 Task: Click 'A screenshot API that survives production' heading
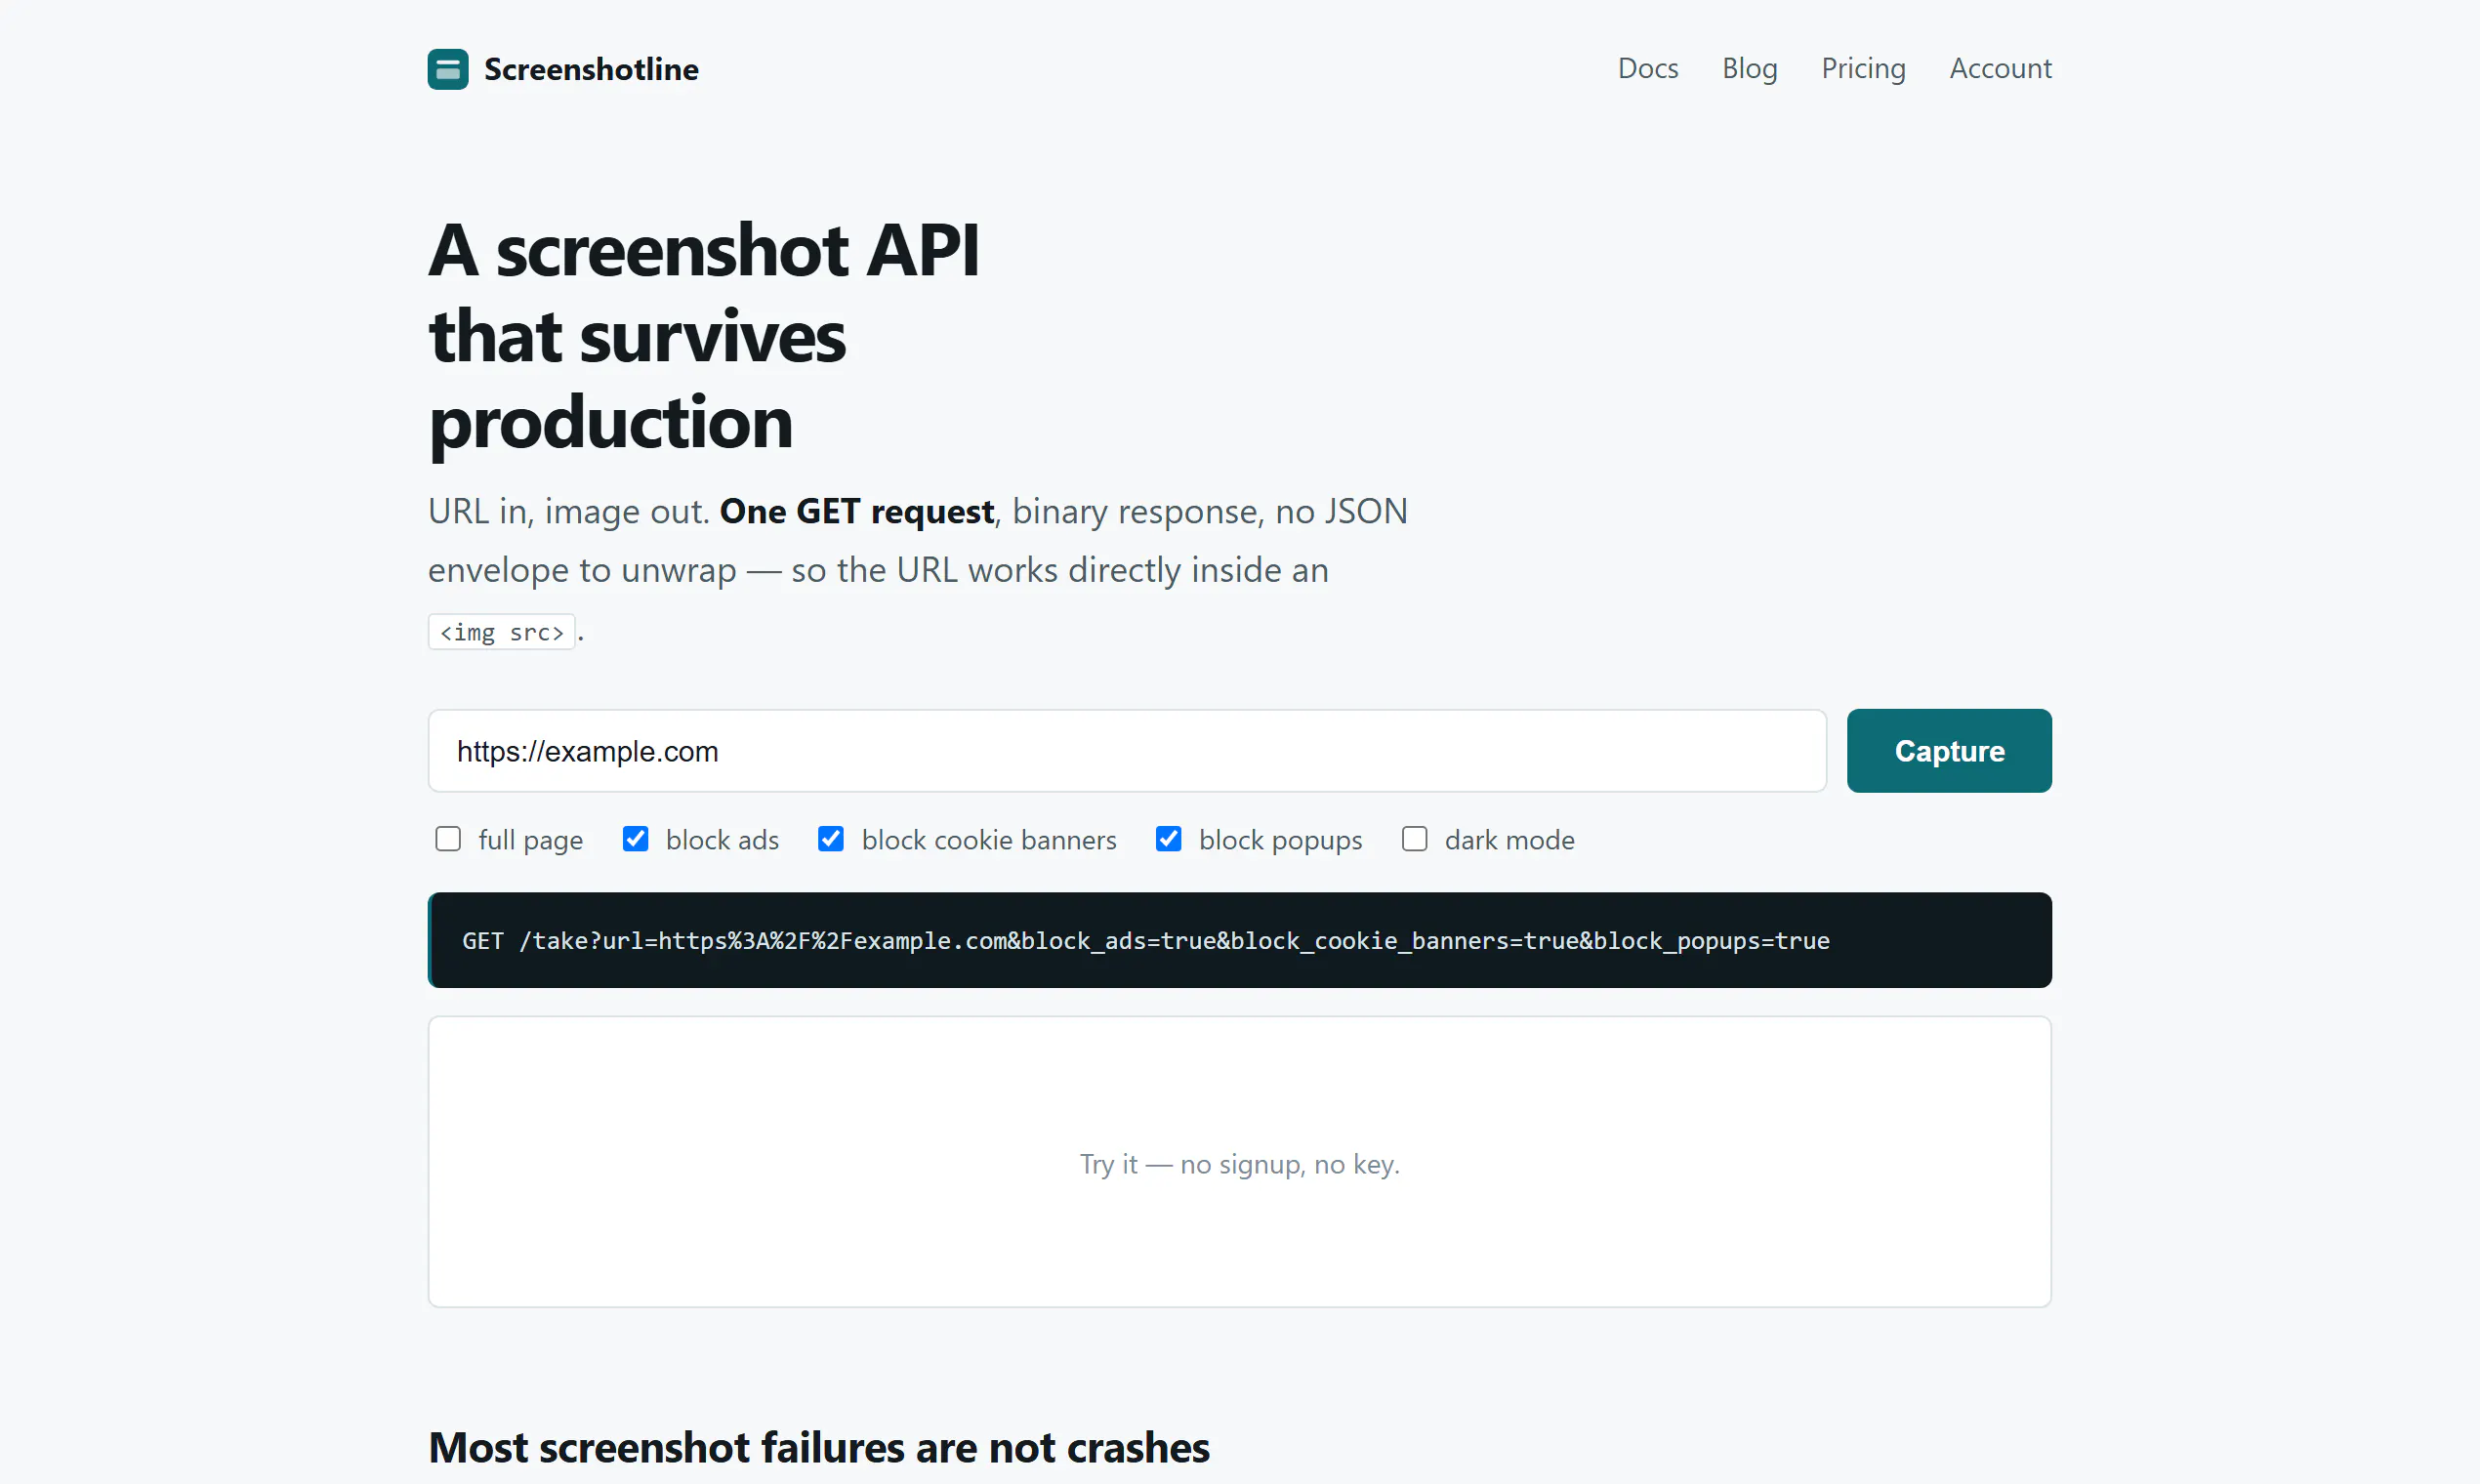(704, 336)
